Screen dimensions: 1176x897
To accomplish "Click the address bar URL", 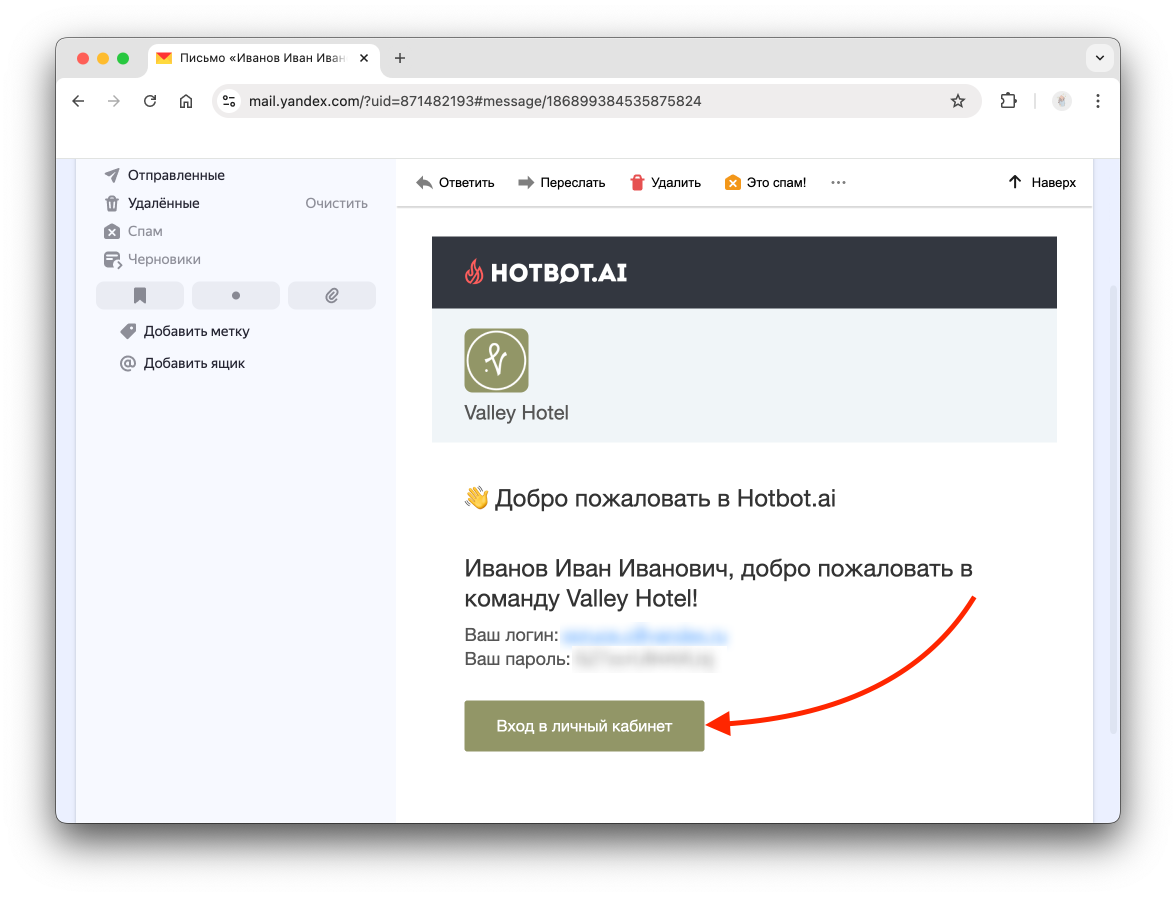I will click(475, 101).
